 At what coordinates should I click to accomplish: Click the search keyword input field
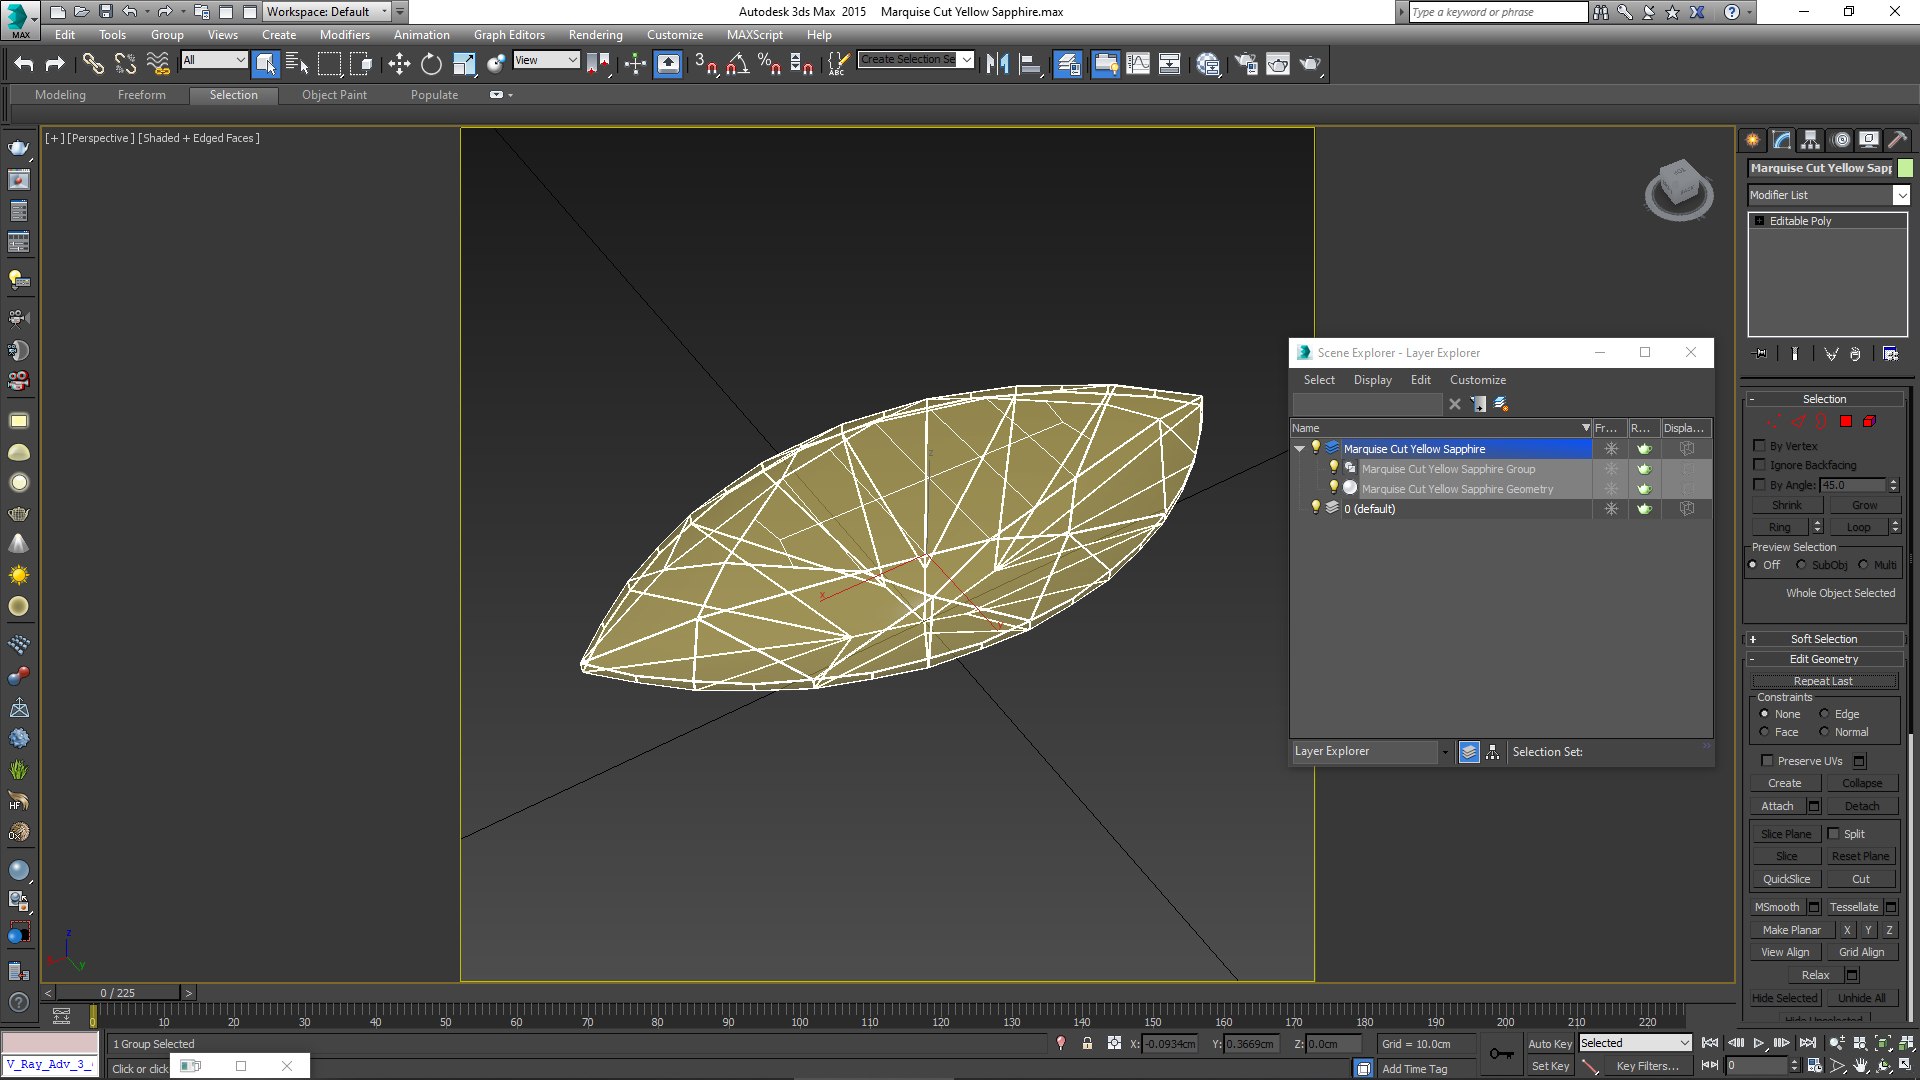pos(1497,12)
